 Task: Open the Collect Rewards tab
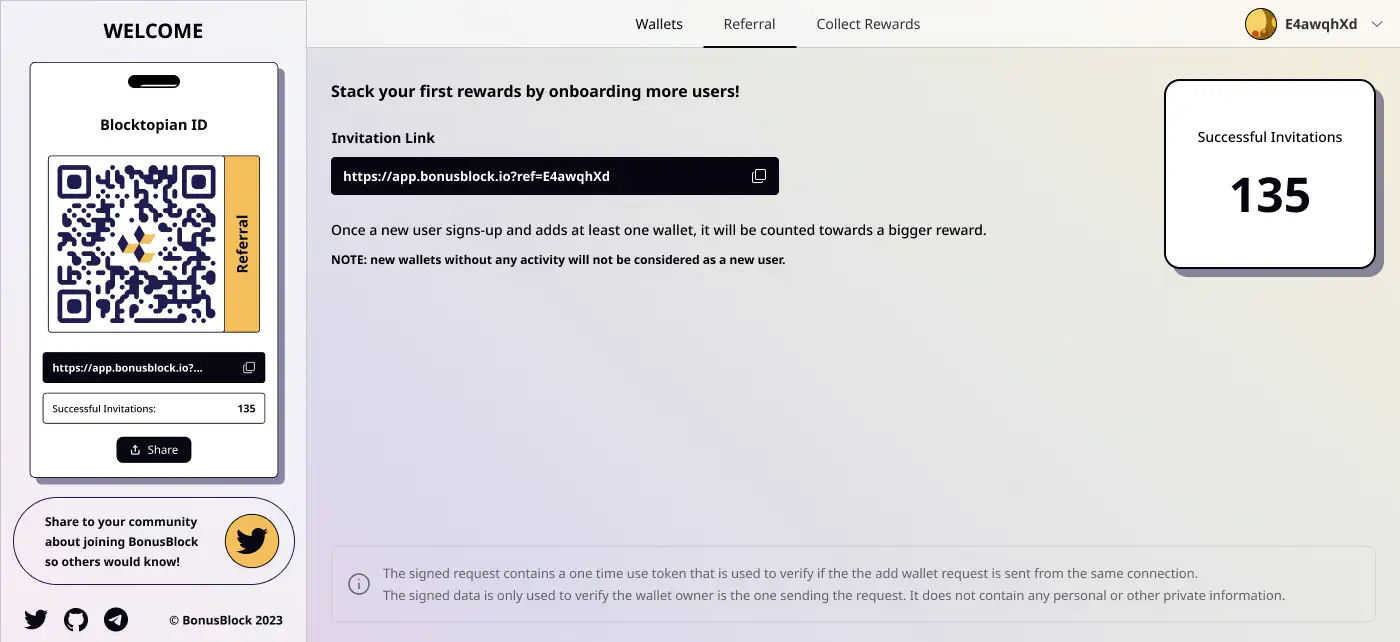(x=868, y=24)
